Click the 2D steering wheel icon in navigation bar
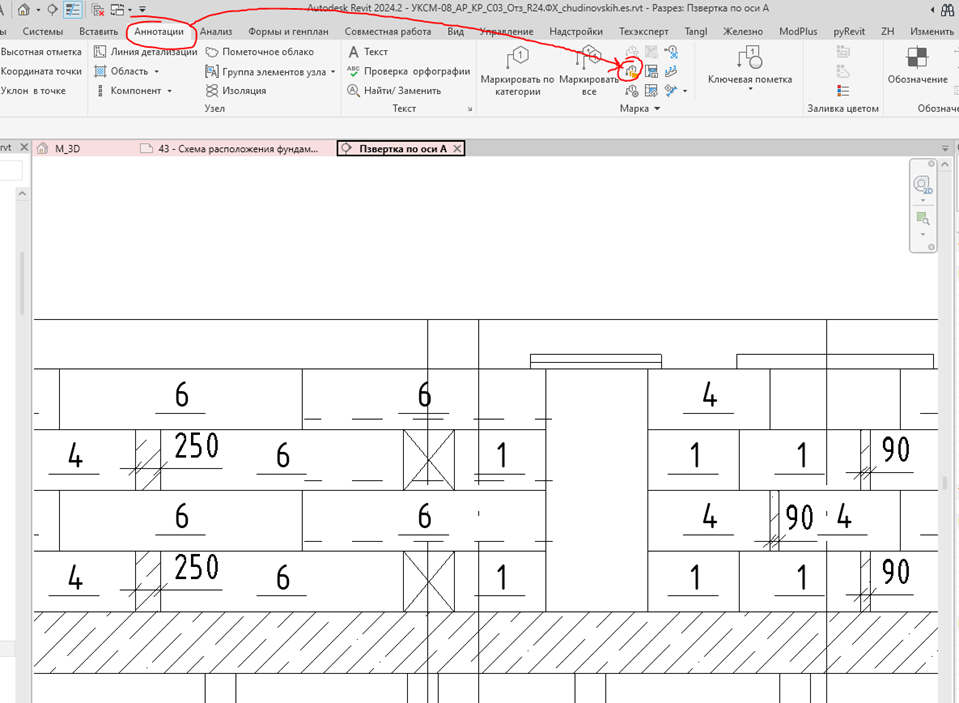959x703 pixels. click(922, 184)
